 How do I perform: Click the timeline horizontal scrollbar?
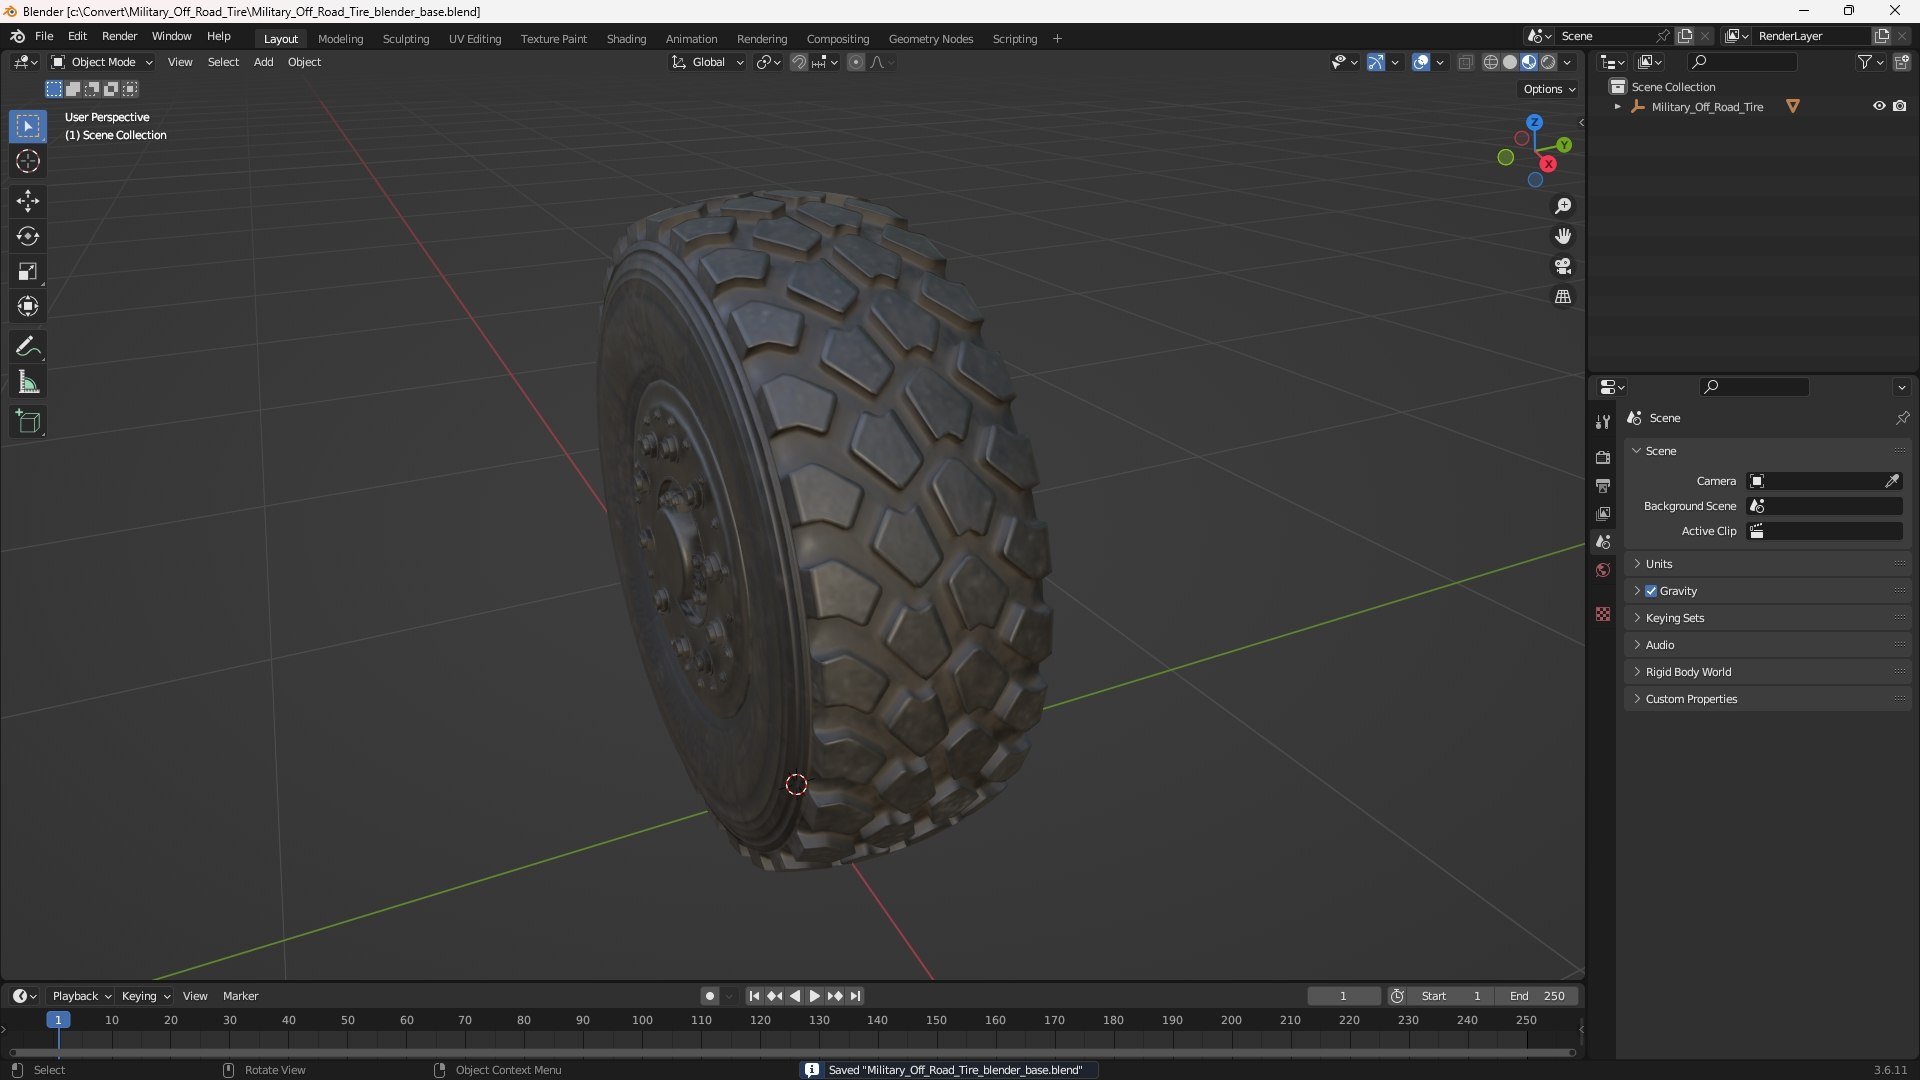tap(792, 1052)
